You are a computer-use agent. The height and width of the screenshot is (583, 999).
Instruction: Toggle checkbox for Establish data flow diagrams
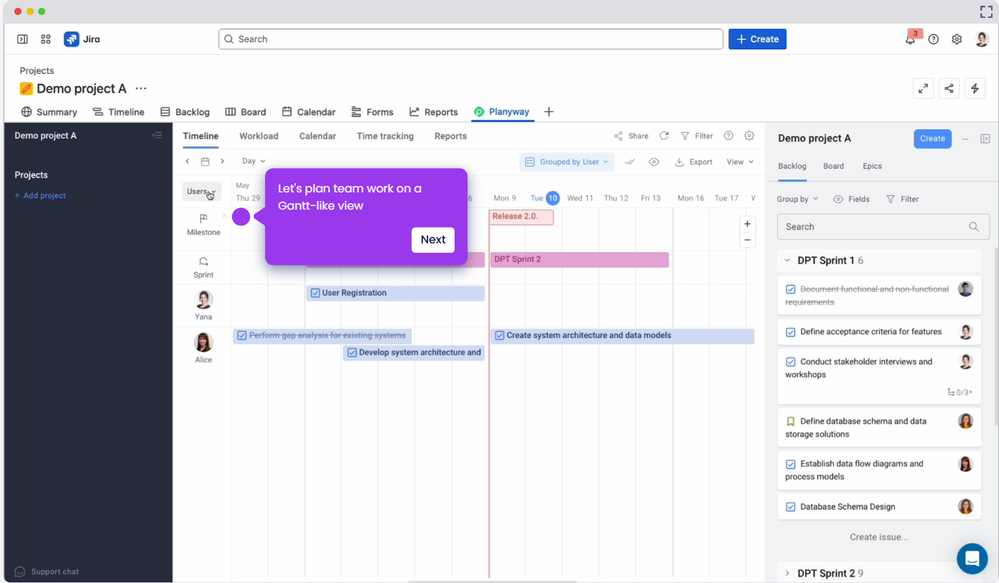tap(791, 464)
